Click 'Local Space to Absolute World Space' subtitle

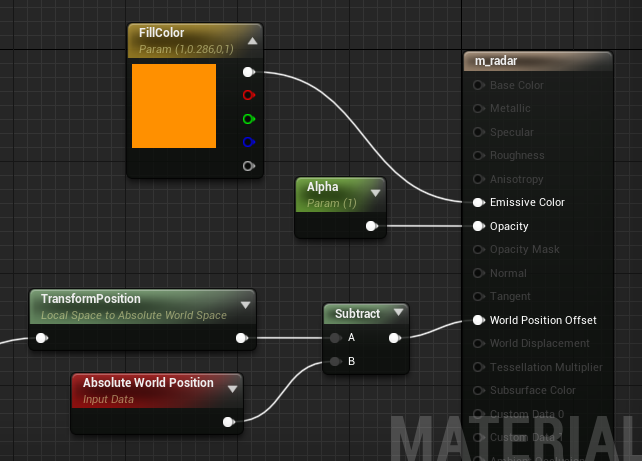point(133,315)
